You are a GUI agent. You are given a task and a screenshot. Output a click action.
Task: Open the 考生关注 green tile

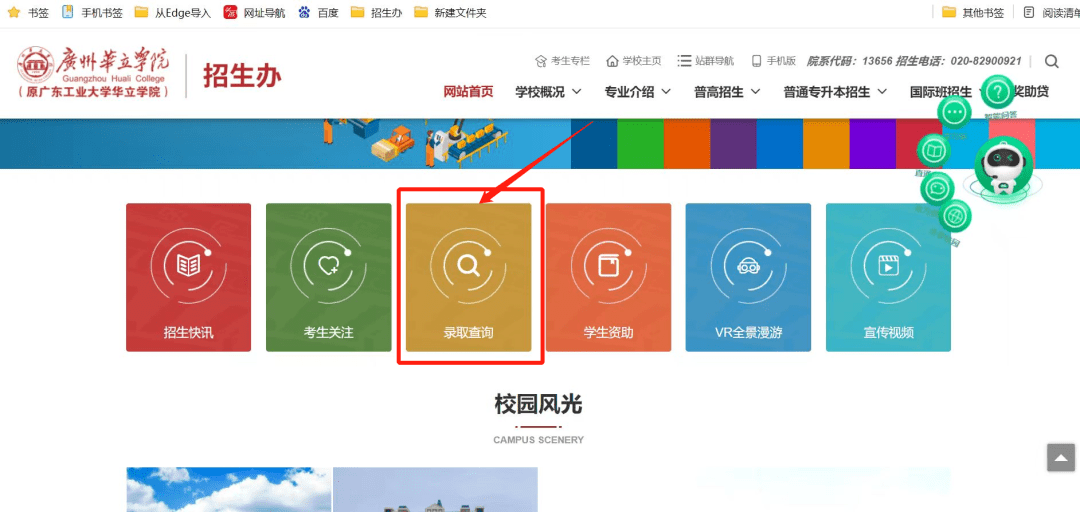329,277
